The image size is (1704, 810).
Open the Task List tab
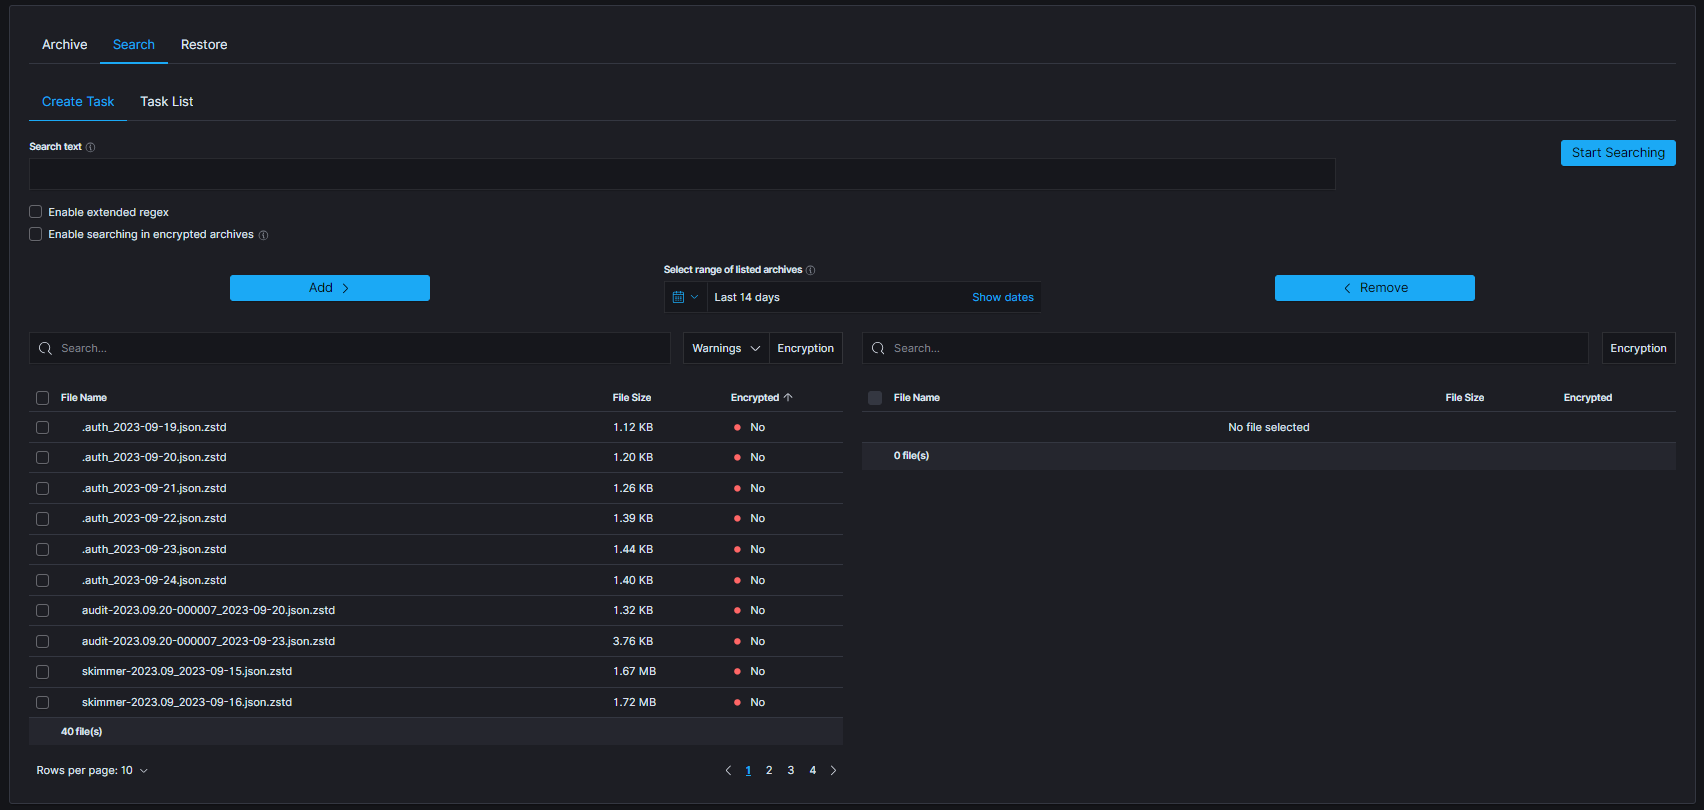click(x=166, y=102)
